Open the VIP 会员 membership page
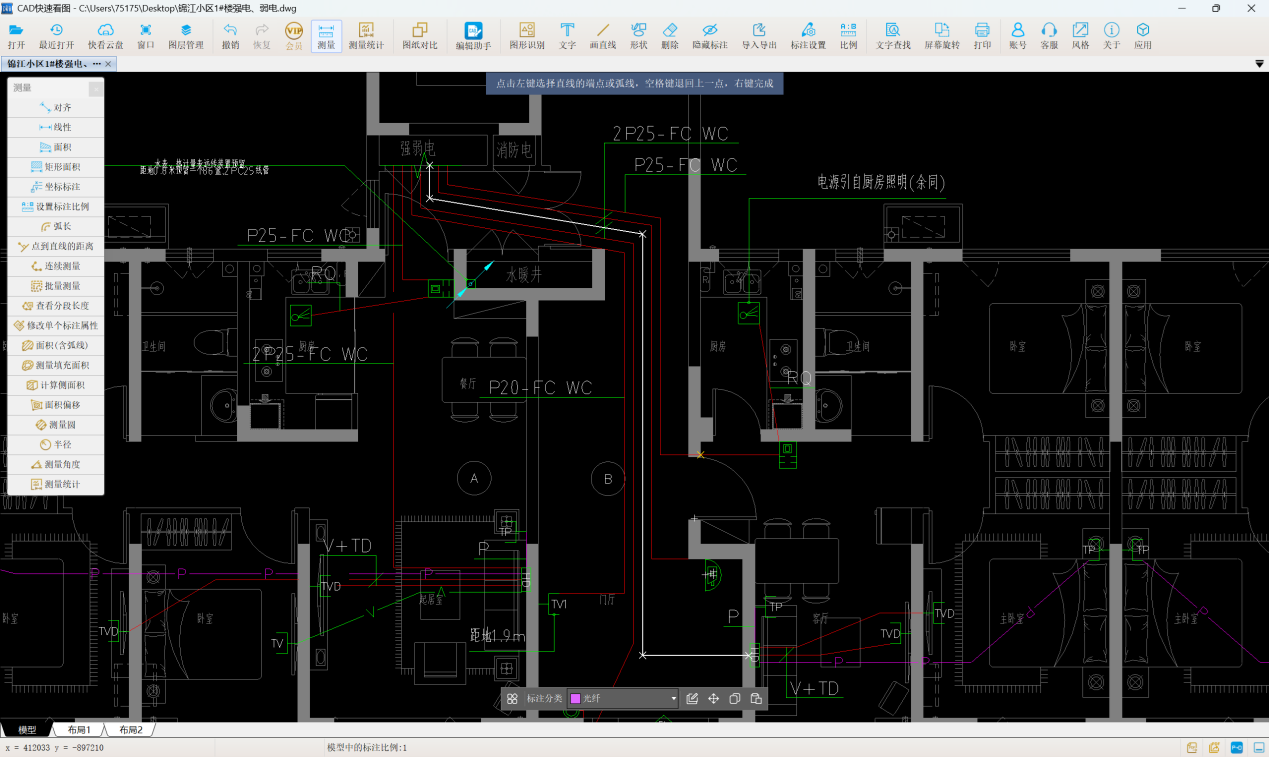 pyautogui.click(x=294, y=36)
